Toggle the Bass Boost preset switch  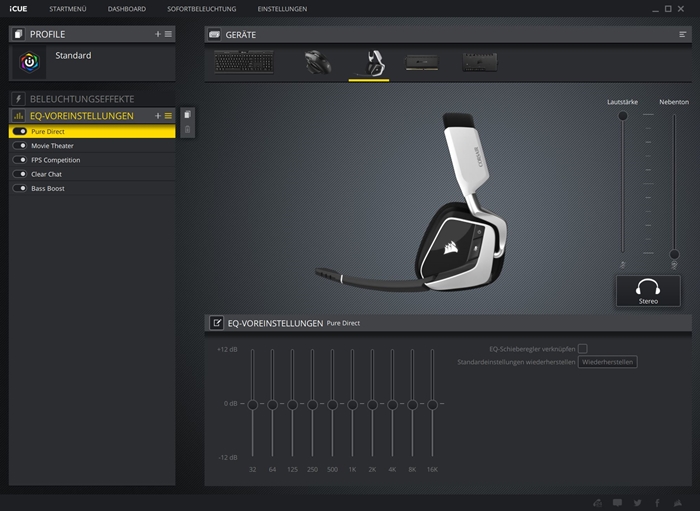click(20, 188)
